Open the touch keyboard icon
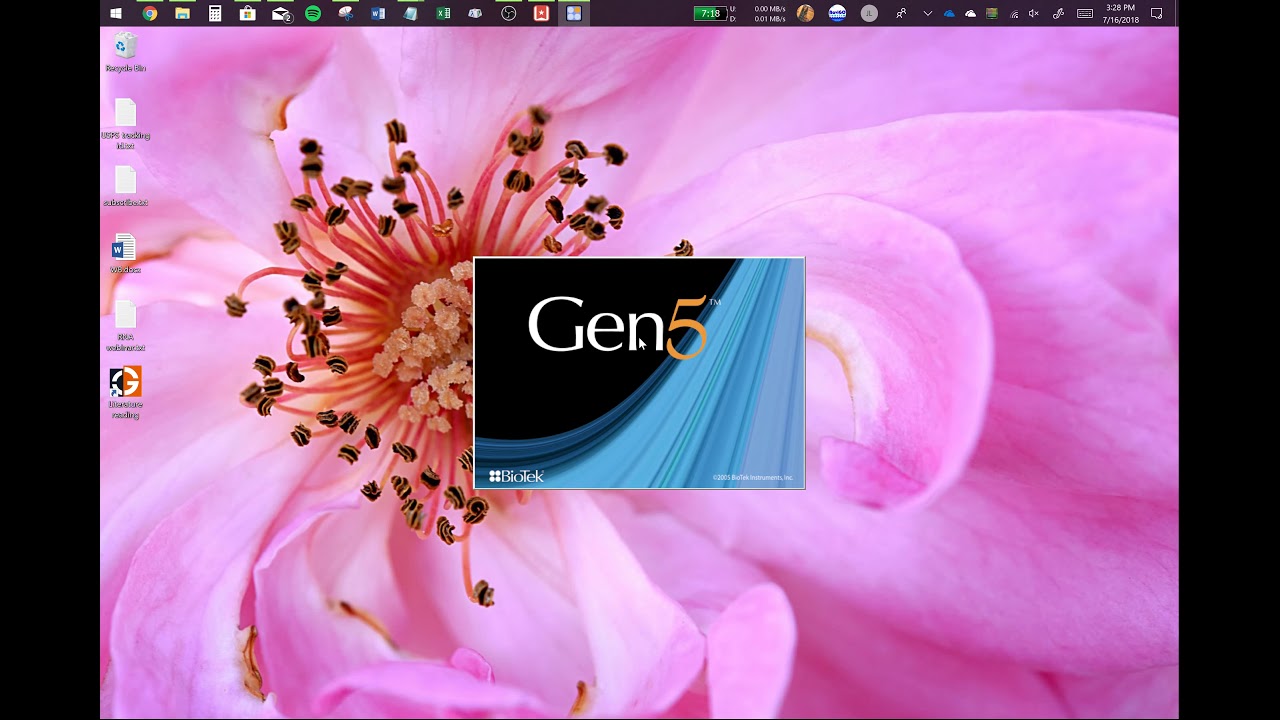 click(1085, 13)
